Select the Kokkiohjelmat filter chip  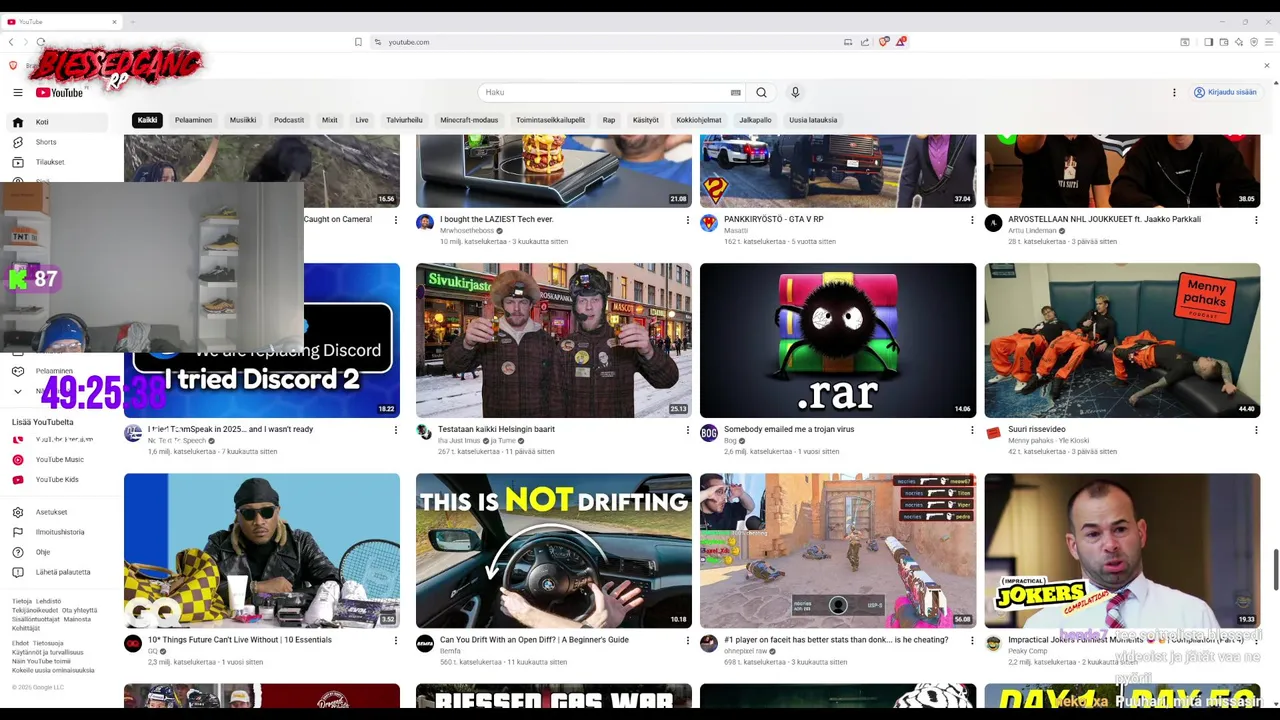pos(699,120)
